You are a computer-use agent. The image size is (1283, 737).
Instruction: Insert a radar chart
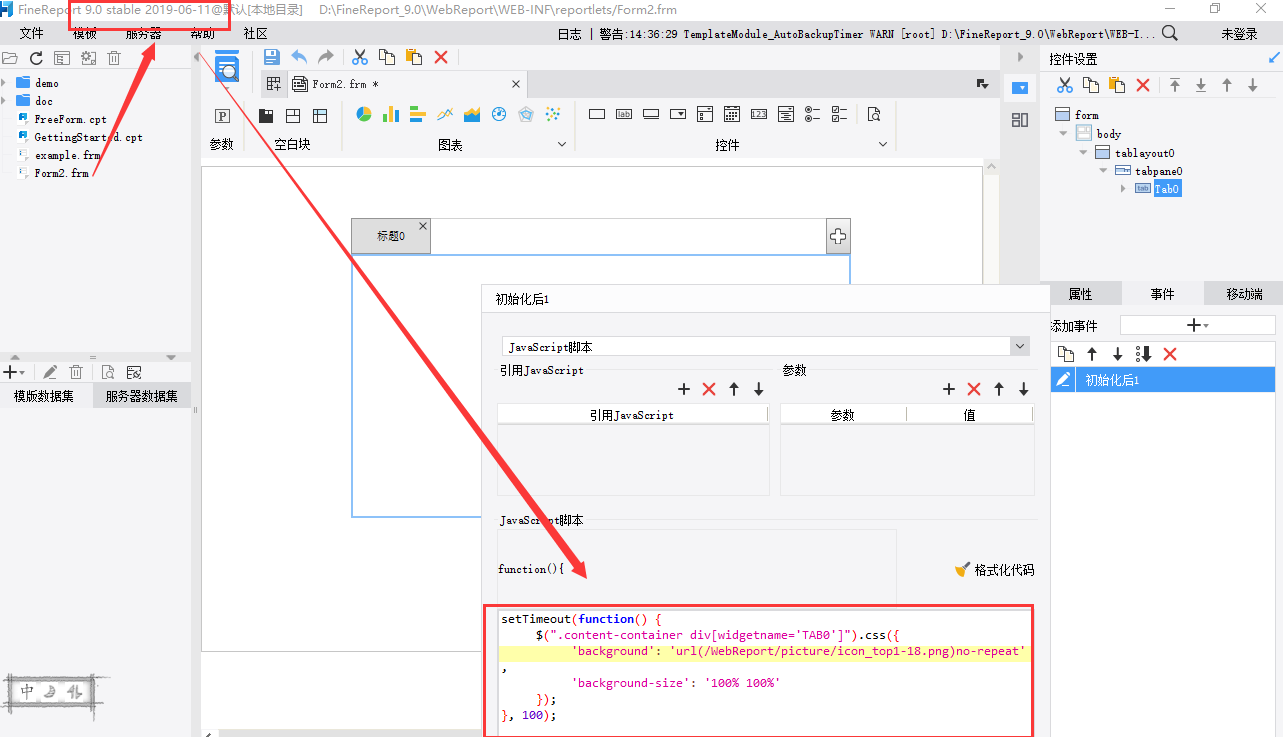click(x=526, y=114)
